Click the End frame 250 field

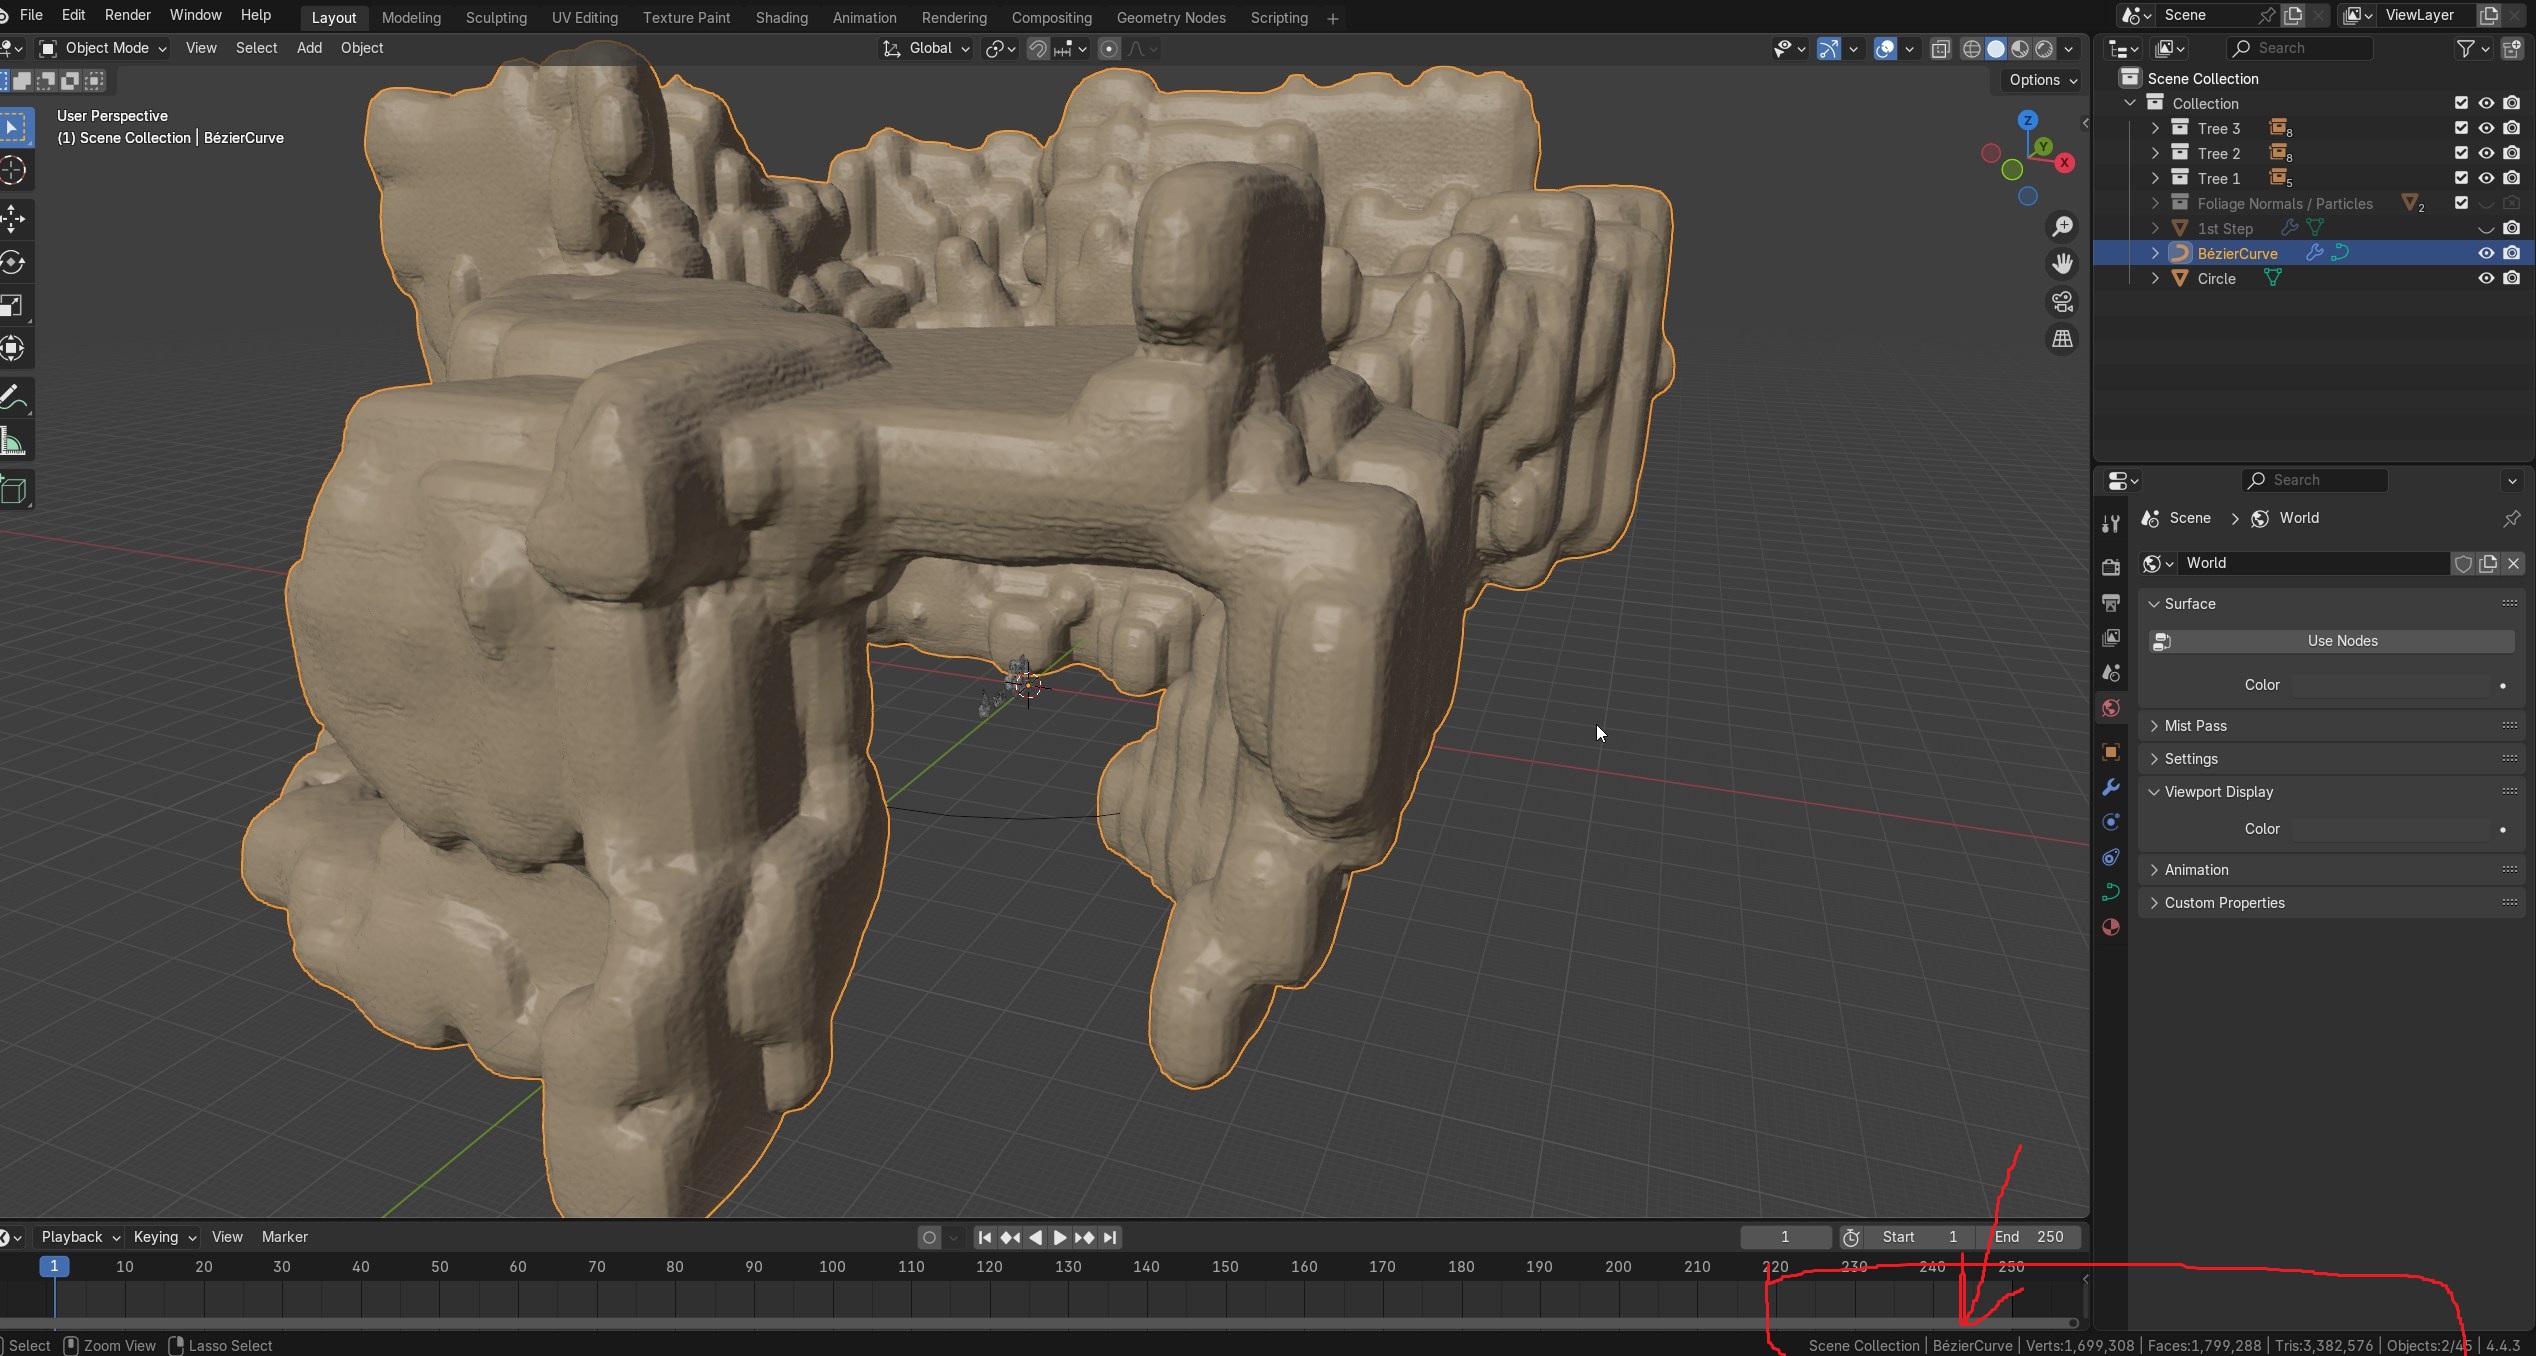tap(2029, 1238)
